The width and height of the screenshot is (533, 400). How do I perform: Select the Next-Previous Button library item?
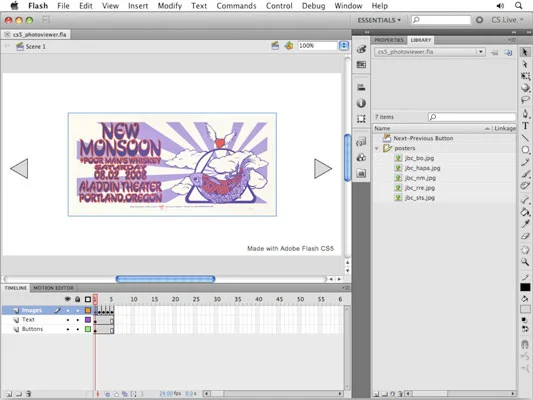coord(423,138)
